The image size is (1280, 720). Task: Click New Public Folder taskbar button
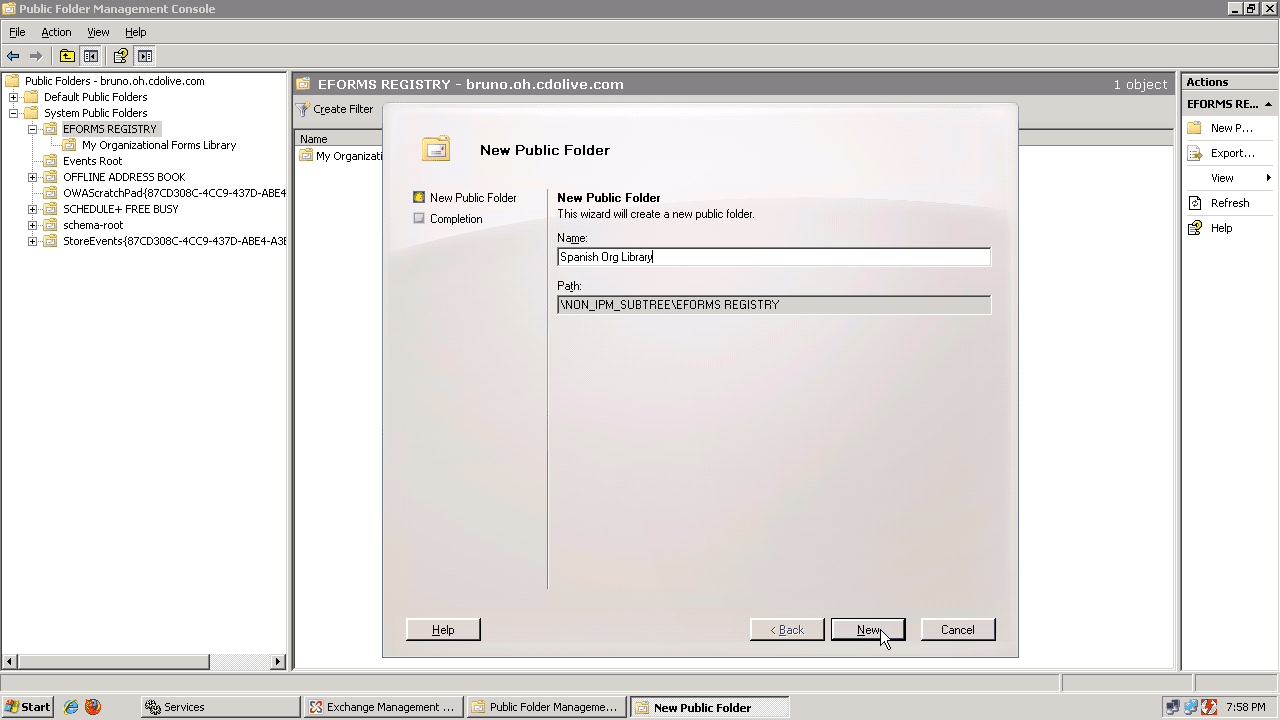click(x=709, y=707)
